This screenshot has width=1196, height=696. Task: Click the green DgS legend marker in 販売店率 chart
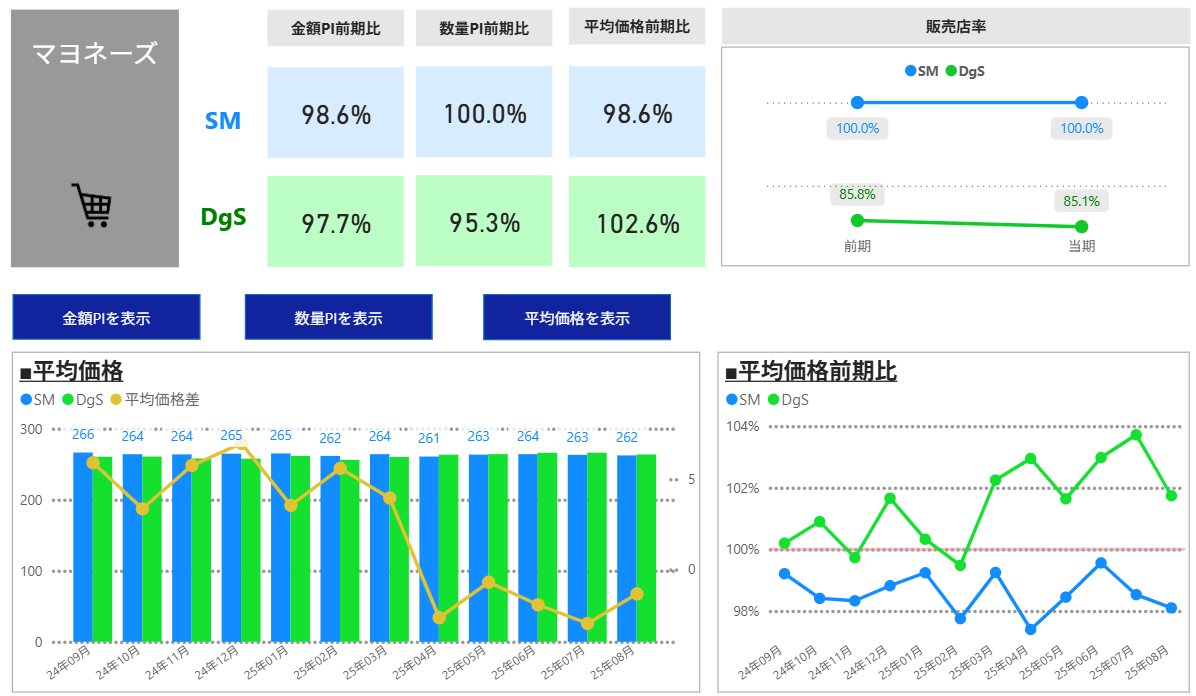[x=951, y=71]
